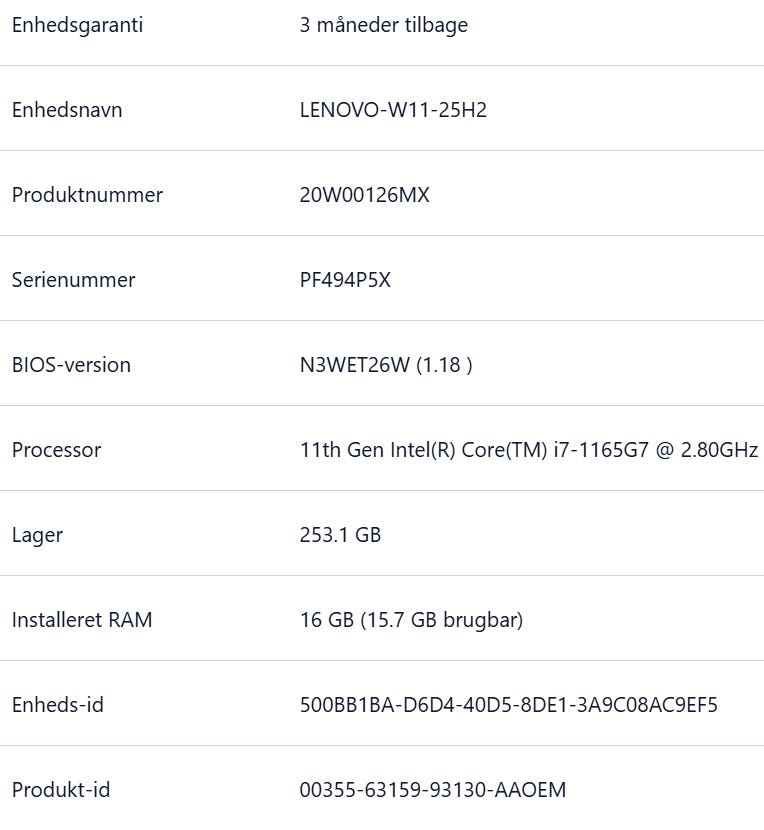Click the Produktnummer label
The height and width of the screenshot is (830, 764).
point(87,195)
